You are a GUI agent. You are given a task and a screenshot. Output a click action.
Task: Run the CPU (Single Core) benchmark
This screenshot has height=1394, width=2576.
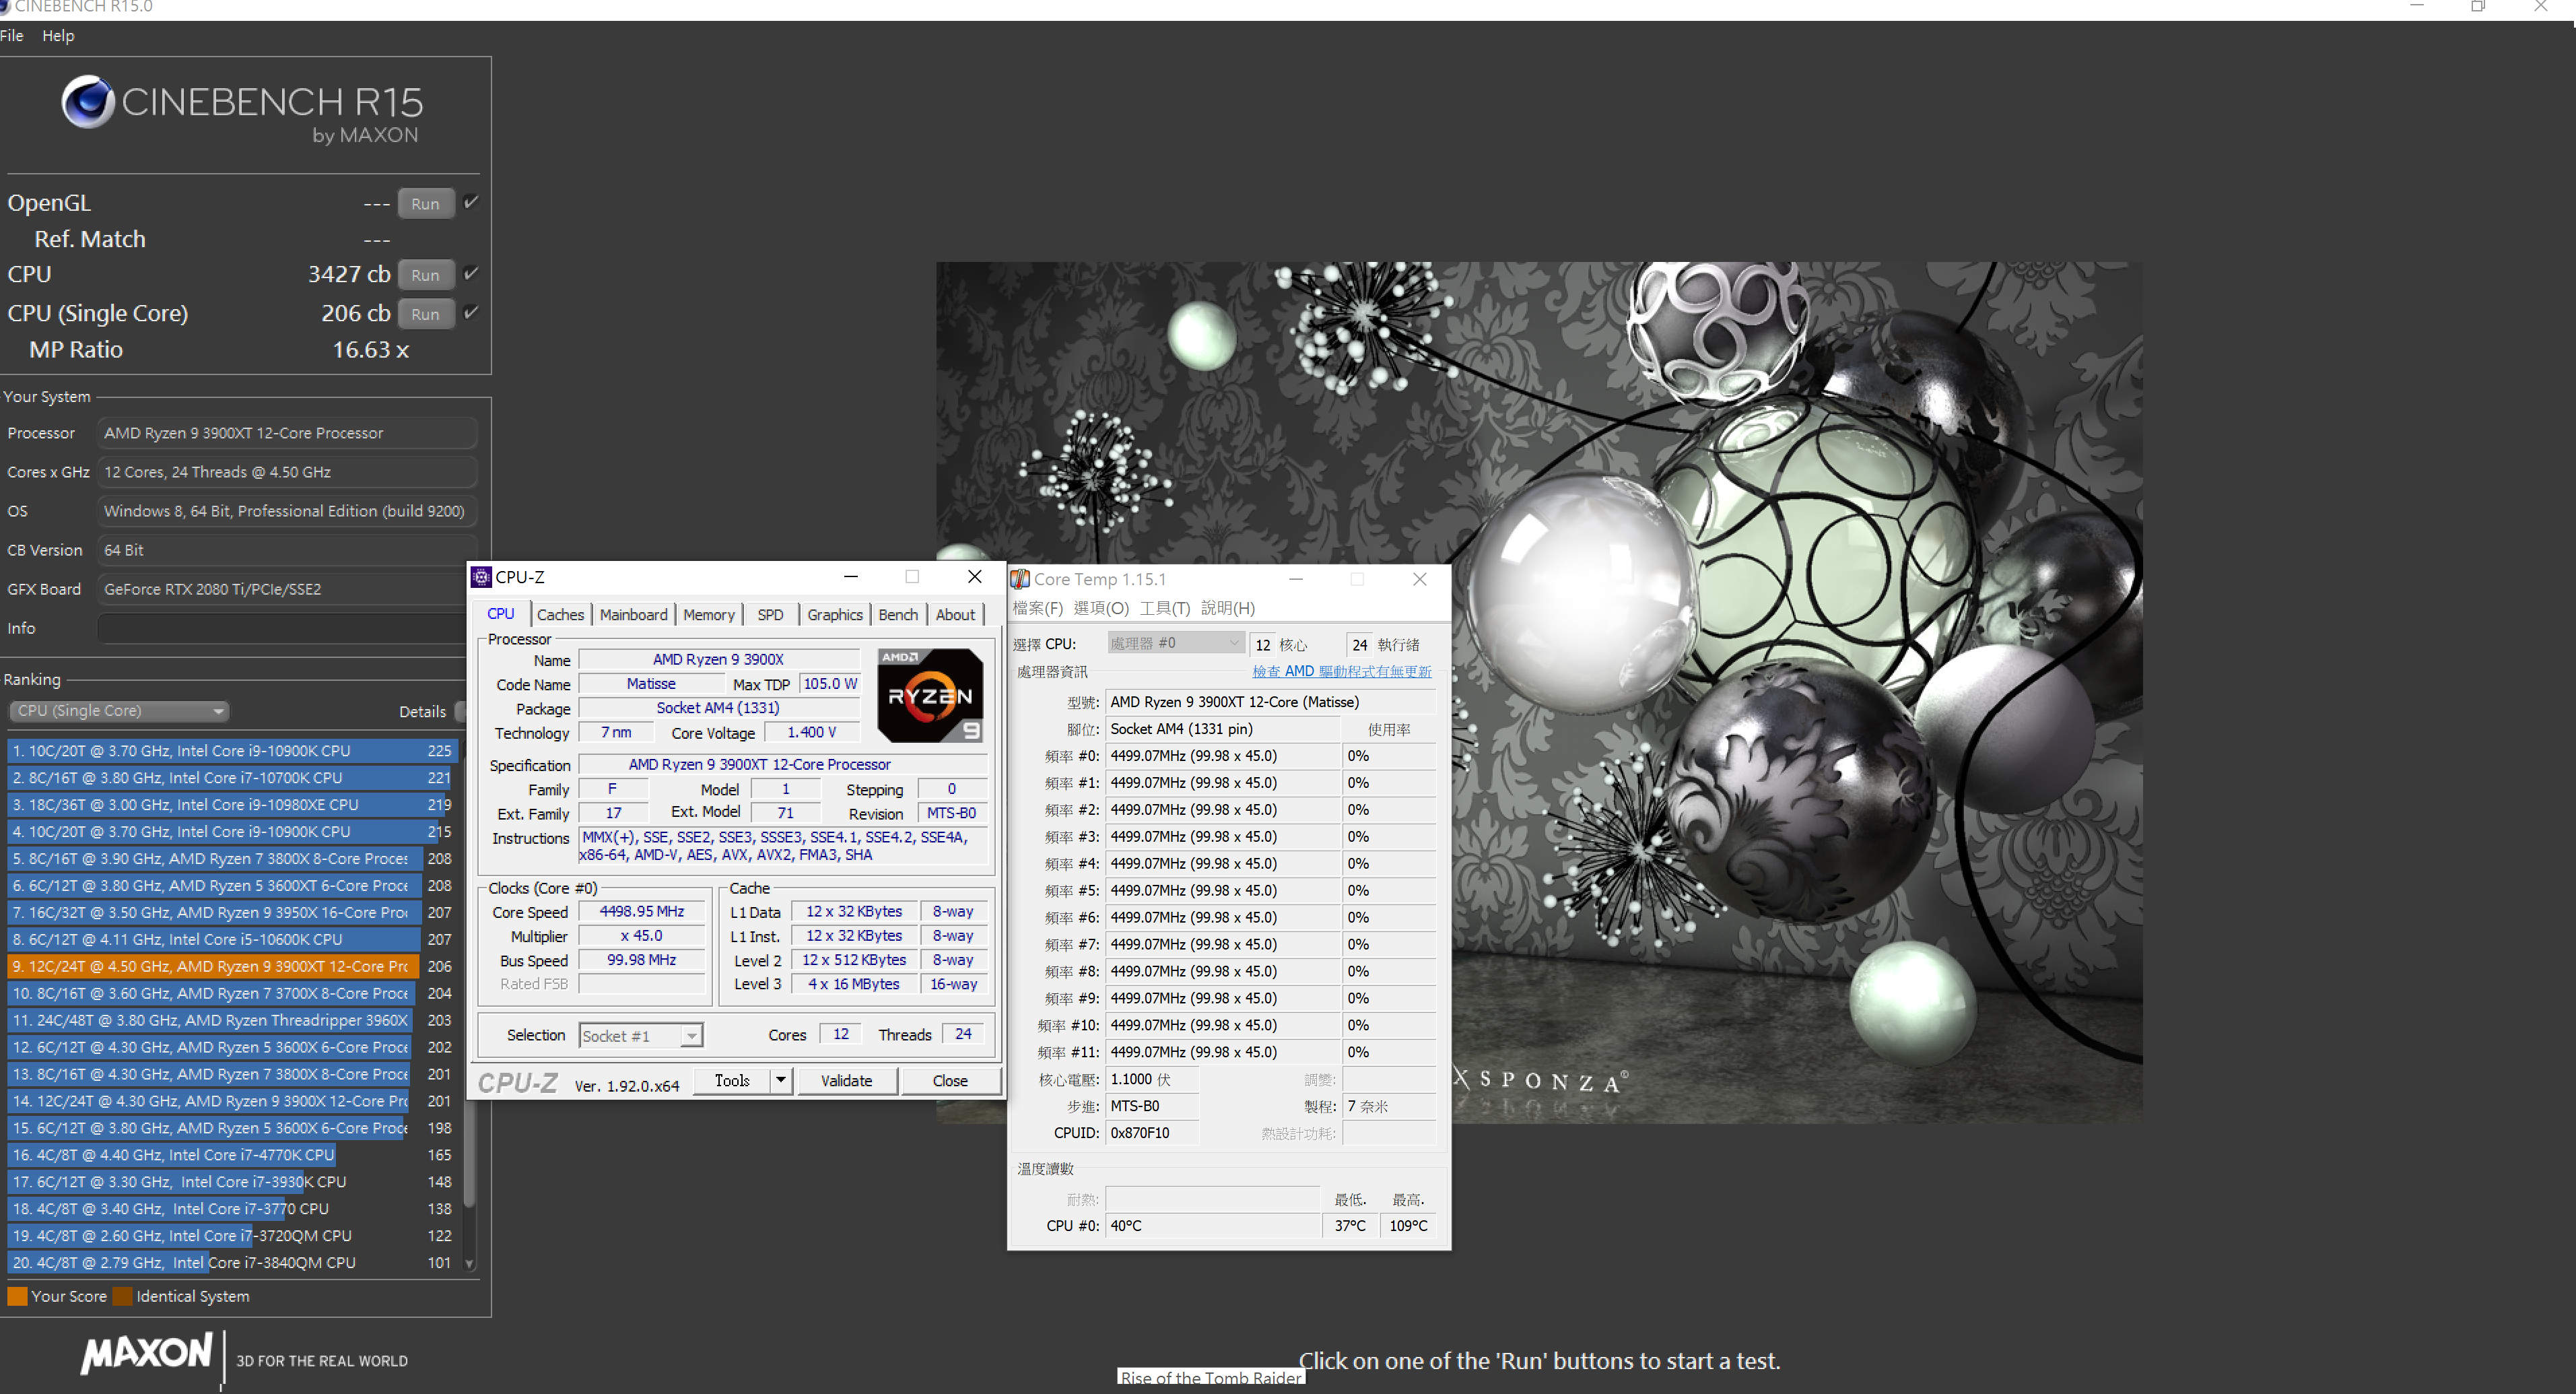pos(426,313)
